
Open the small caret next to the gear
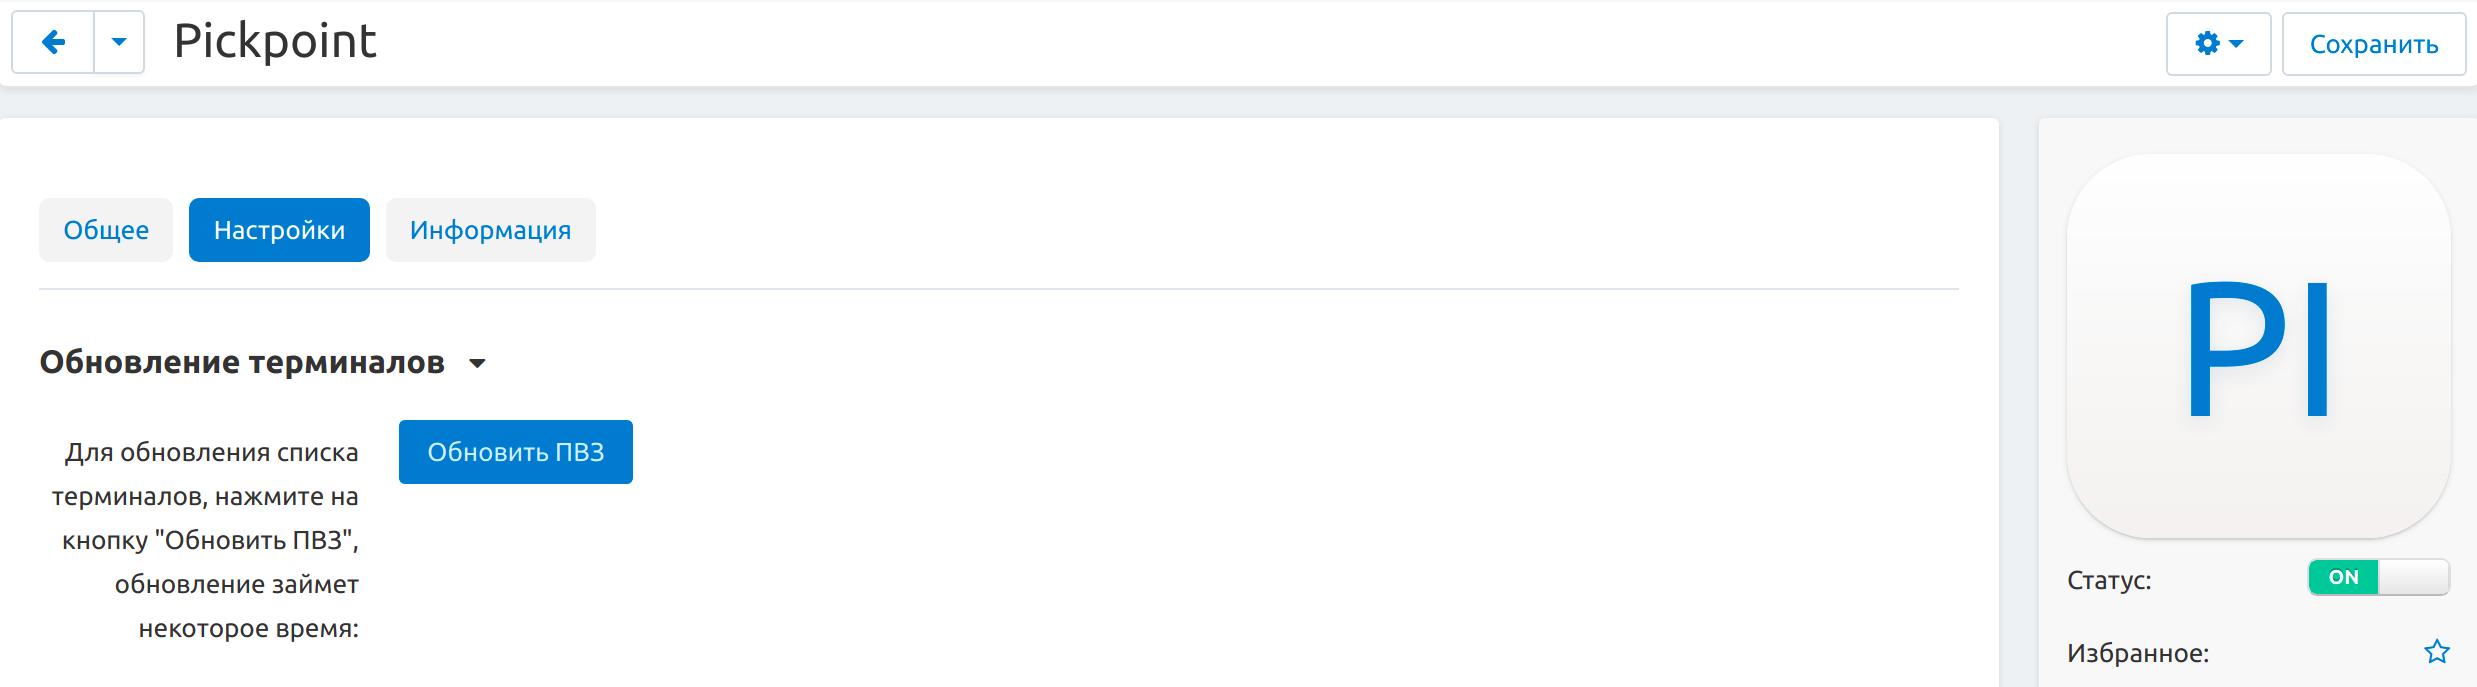click(2237, 44)
